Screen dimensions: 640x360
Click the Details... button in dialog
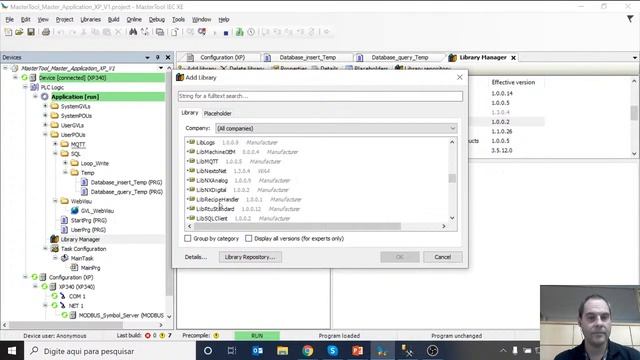[196, 257]
